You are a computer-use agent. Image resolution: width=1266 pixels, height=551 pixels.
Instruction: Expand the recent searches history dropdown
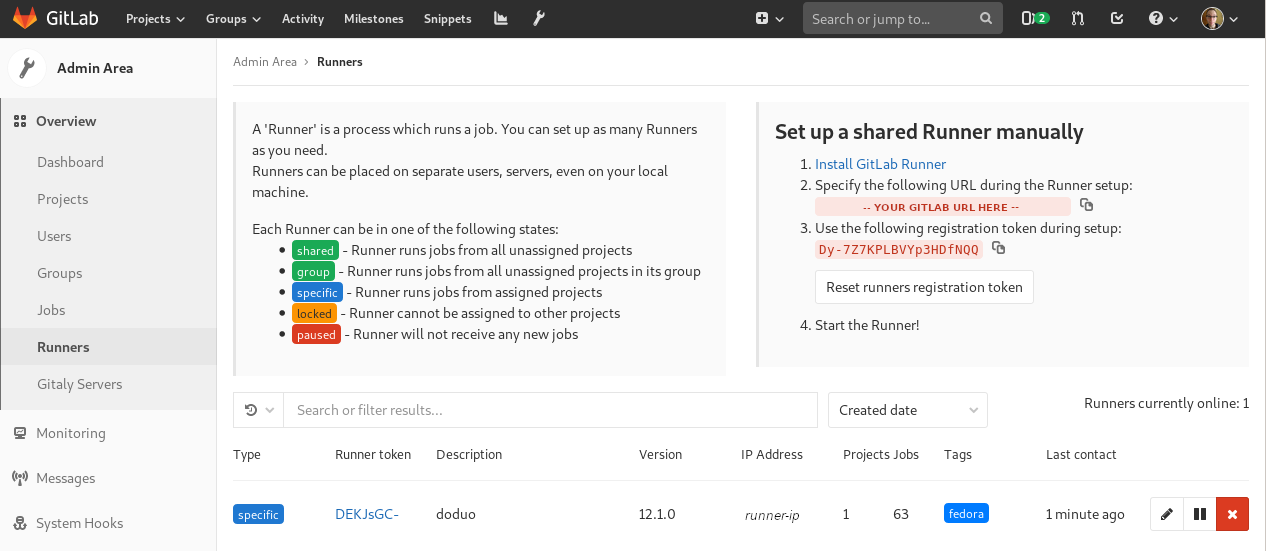[258, 410]
